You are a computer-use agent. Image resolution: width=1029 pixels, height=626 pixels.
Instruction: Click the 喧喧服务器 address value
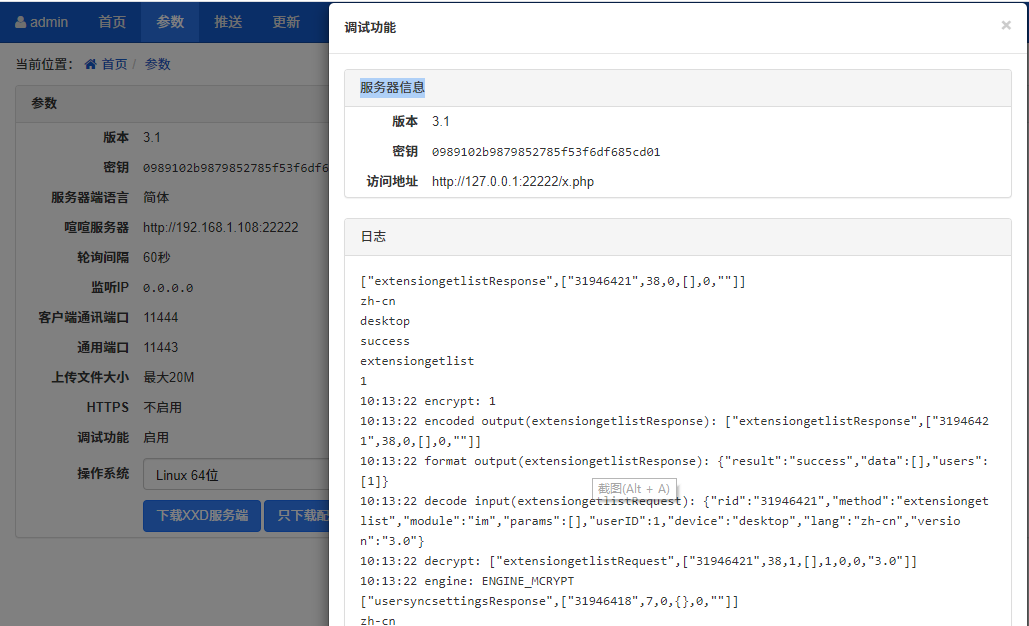220,227
